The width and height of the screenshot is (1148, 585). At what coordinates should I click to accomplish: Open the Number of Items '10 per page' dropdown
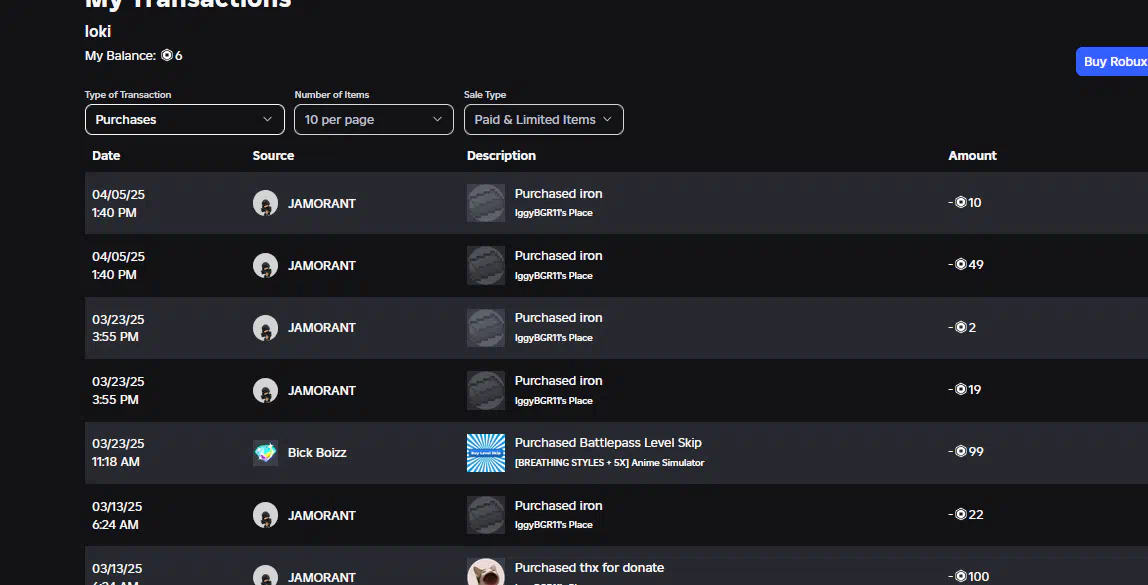pos(373,119)
